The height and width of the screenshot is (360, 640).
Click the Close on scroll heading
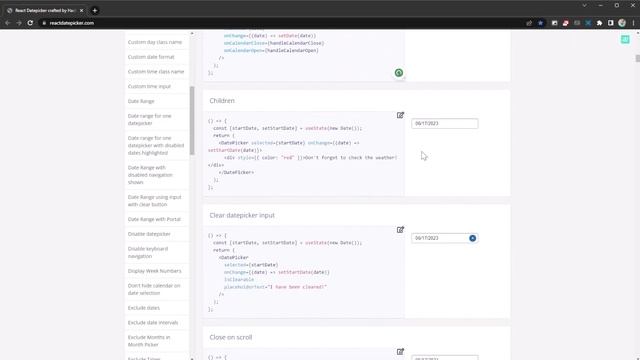coord(231,337)
